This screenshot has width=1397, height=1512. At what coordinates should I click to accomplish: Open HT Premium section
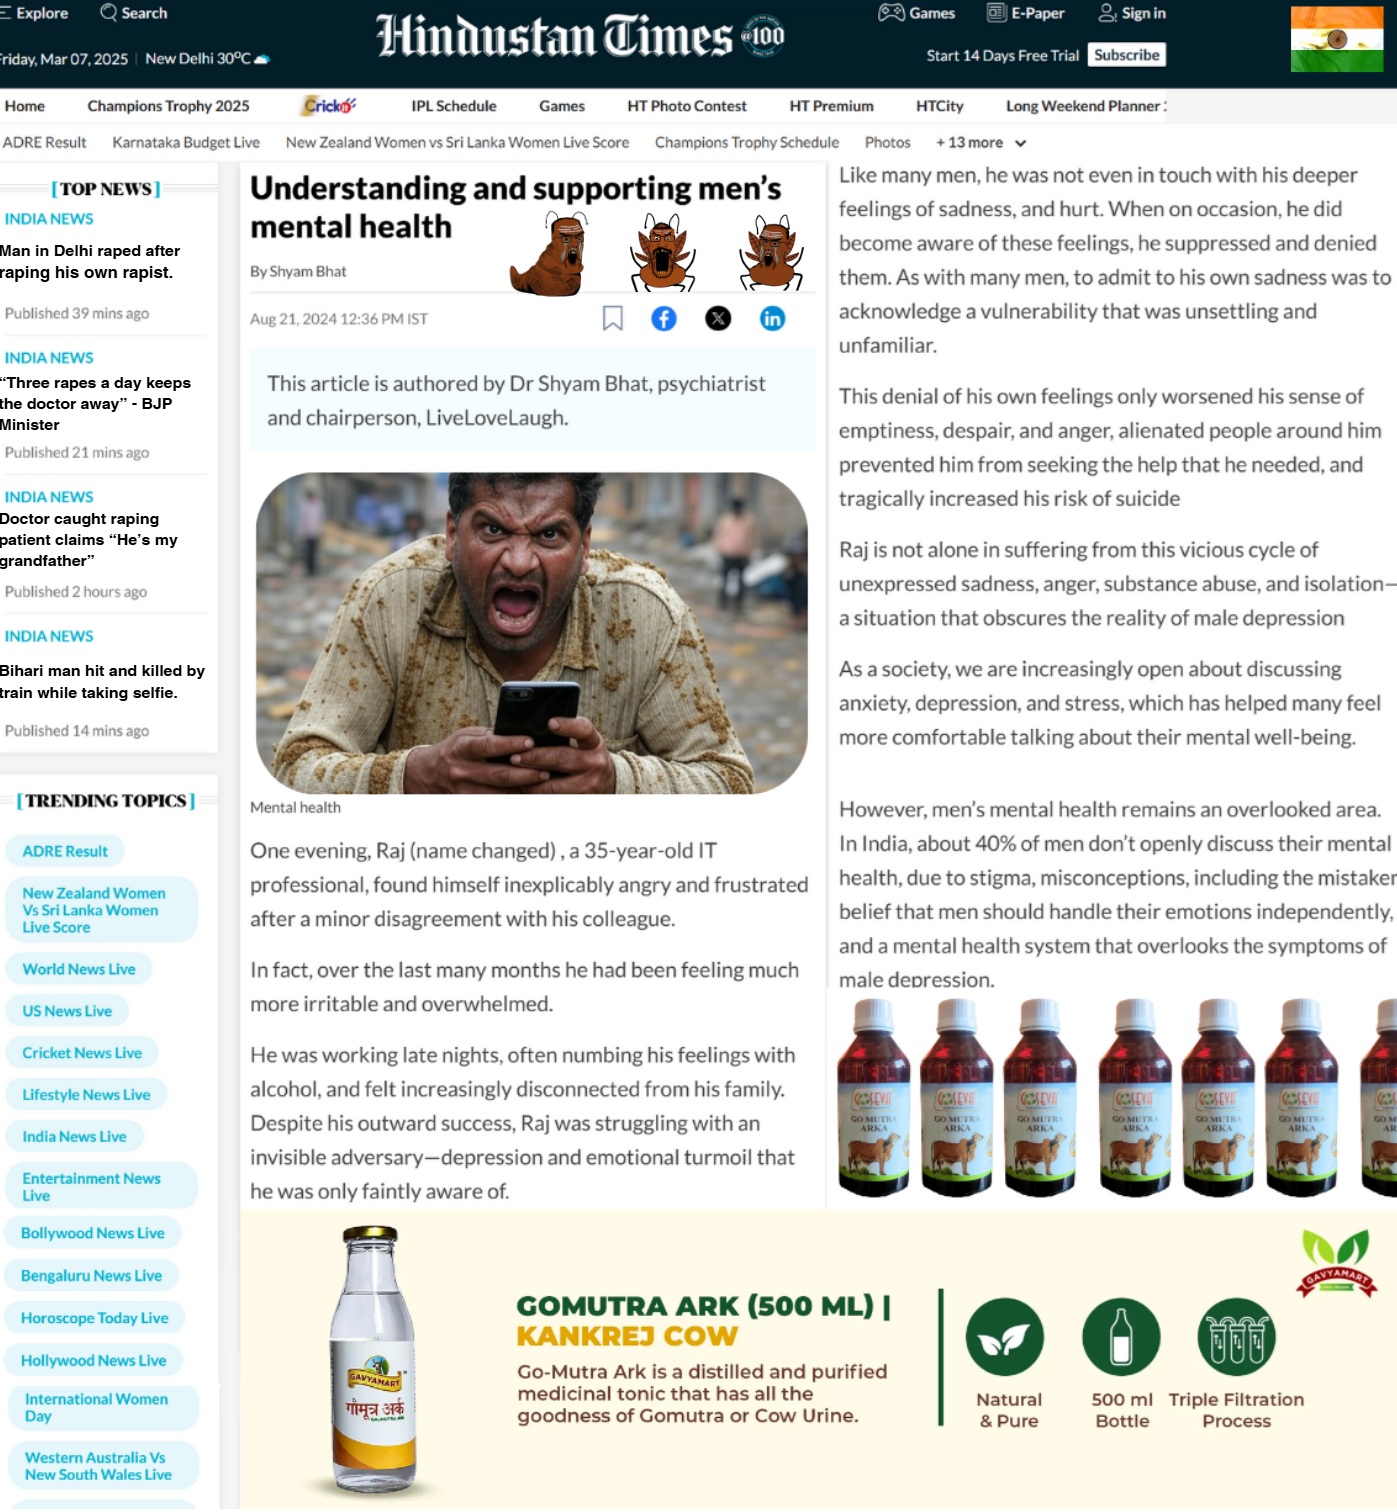click(x=832, y=106)
